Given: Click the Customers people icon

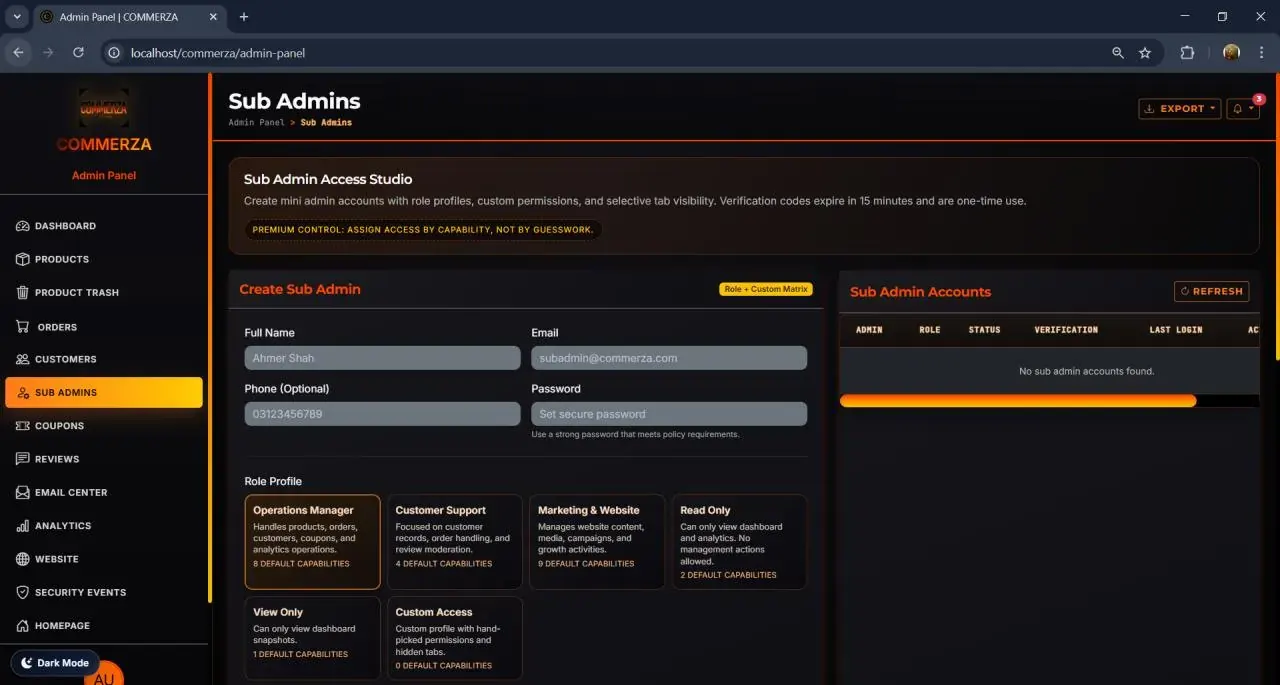Looking at the screenshot, I should click(23, 359).
